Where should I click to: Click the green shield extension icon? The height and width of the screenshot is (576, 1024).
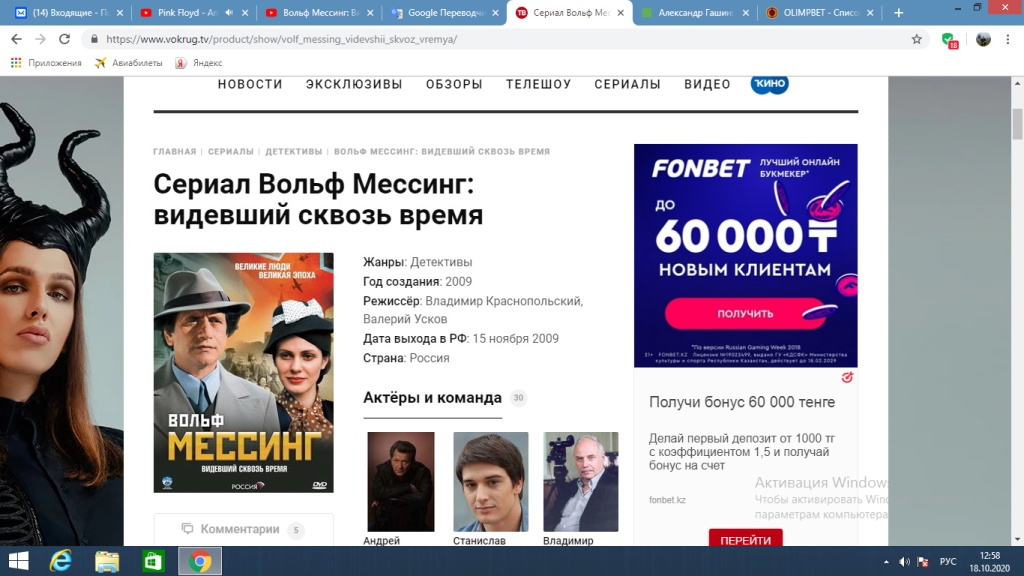950,40
